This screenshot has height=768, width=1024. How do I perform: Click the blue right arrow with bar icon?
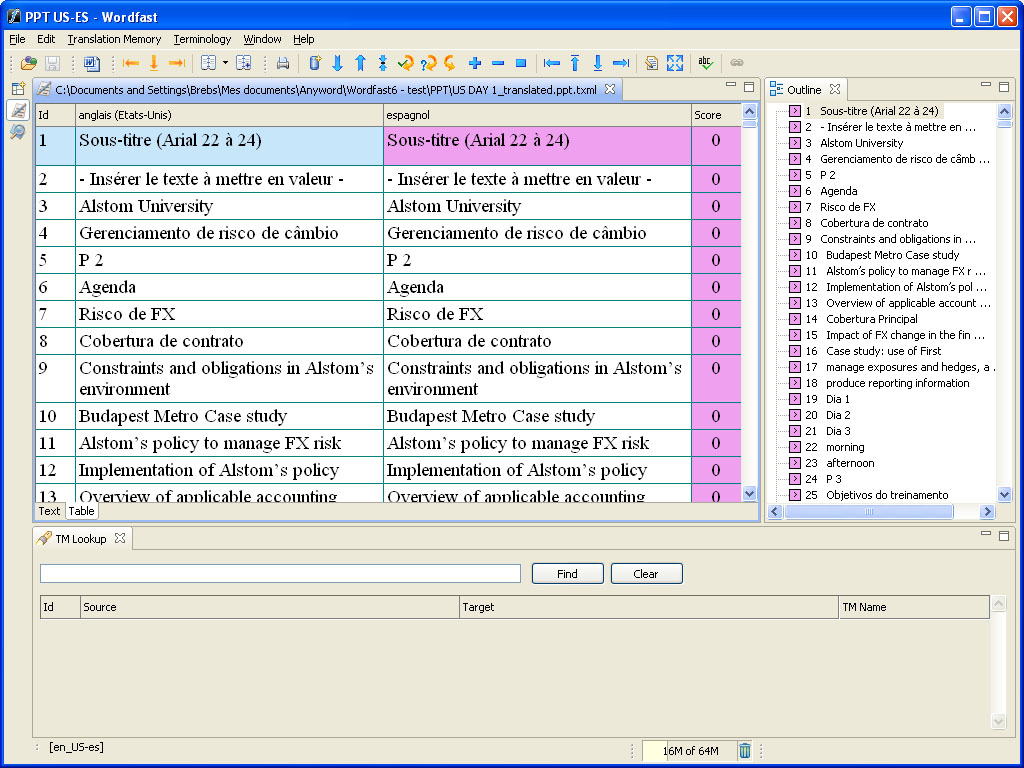(621, 63)
